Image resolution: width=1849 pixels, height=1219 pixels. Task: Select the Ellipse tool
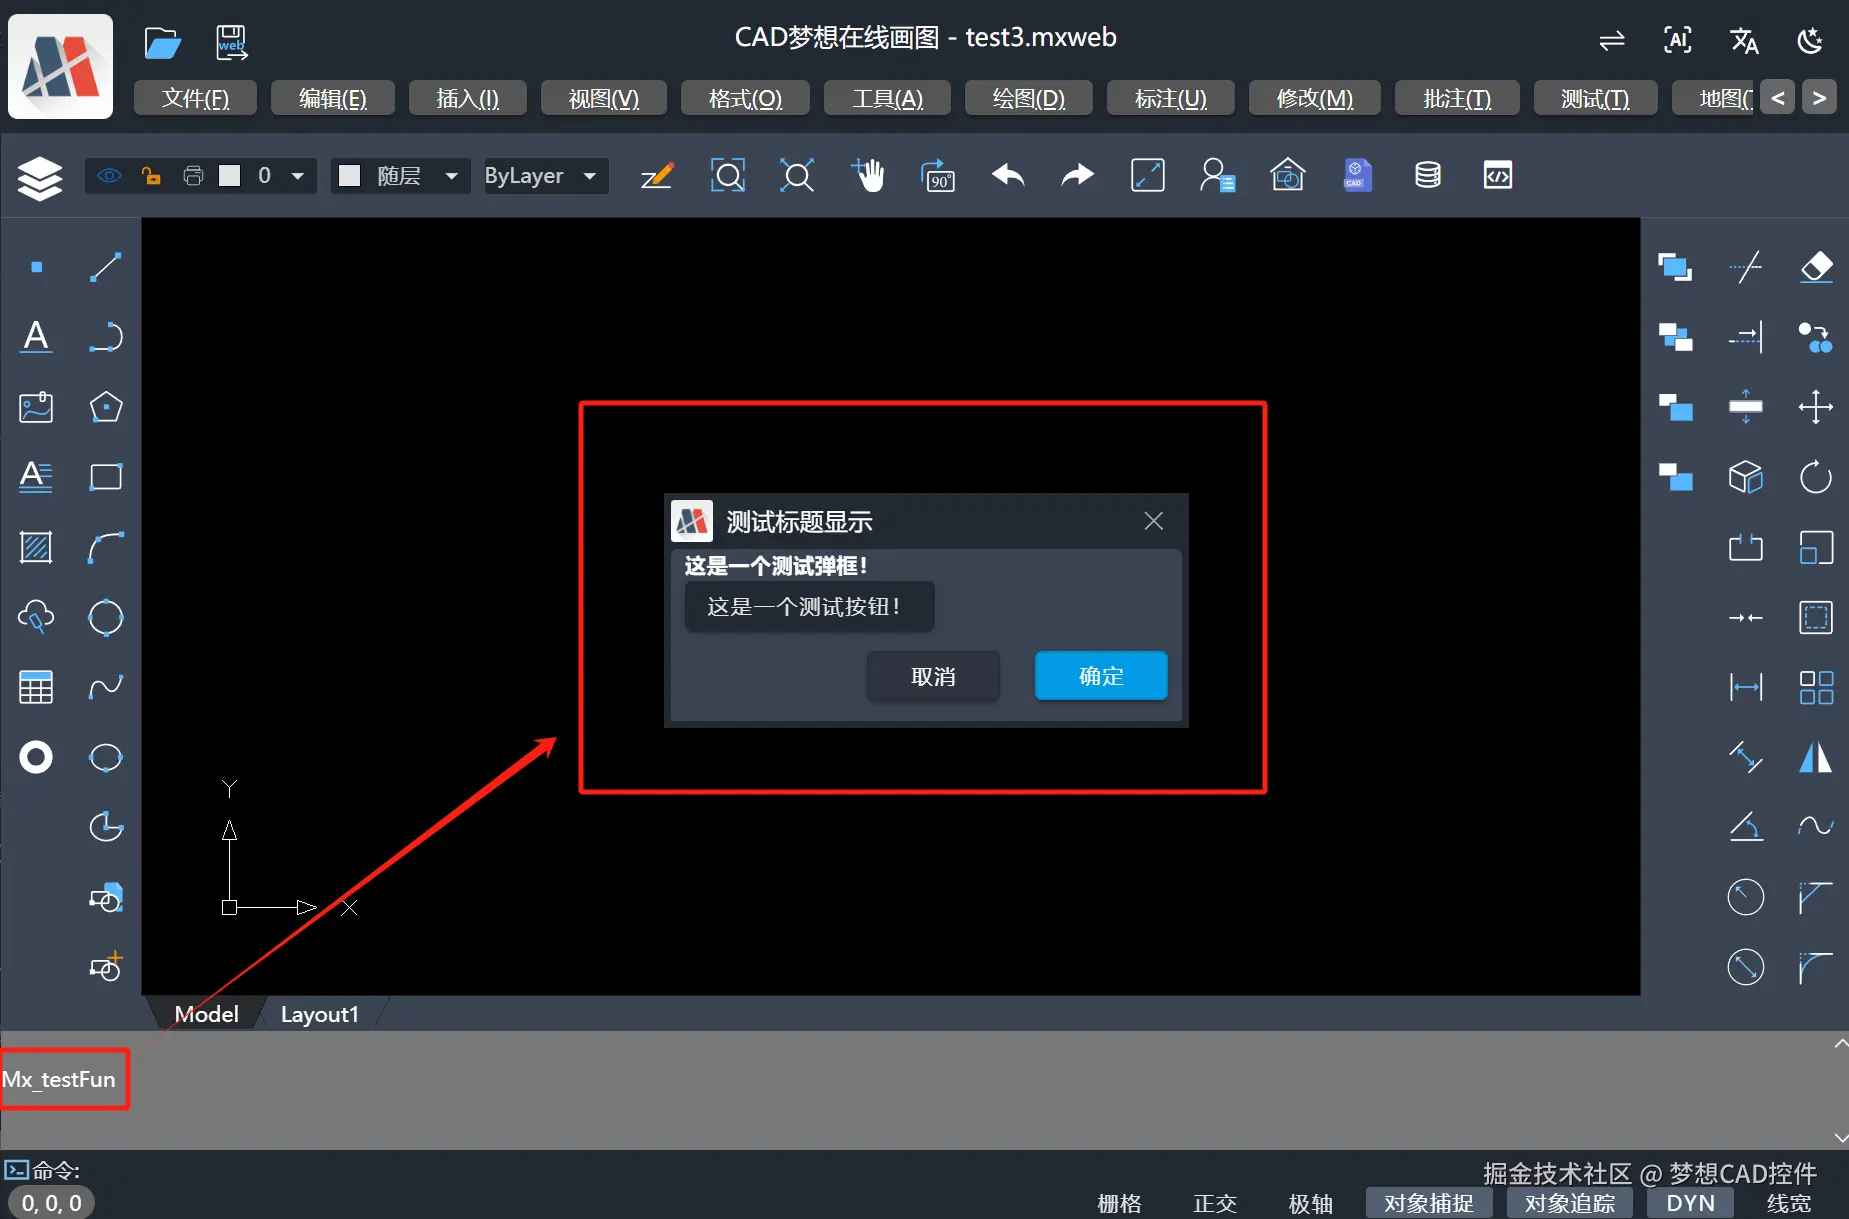coord(106,757)
